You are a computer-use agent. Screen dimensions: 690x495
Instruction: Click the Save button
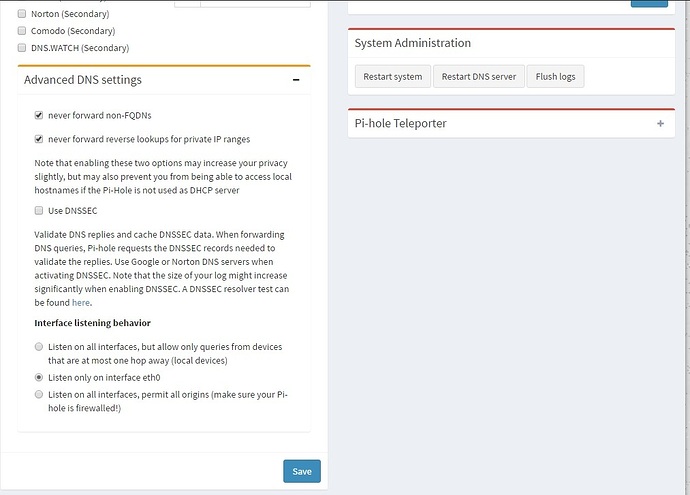tap(301, 471)
